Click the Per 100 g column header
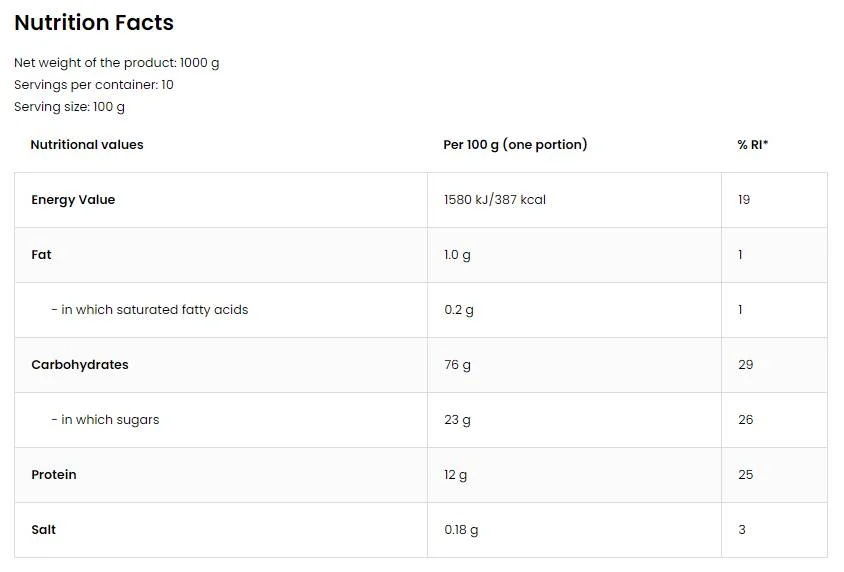Image resolution: width=844 pixels, height=572 pixels. (x=515, y=145)
